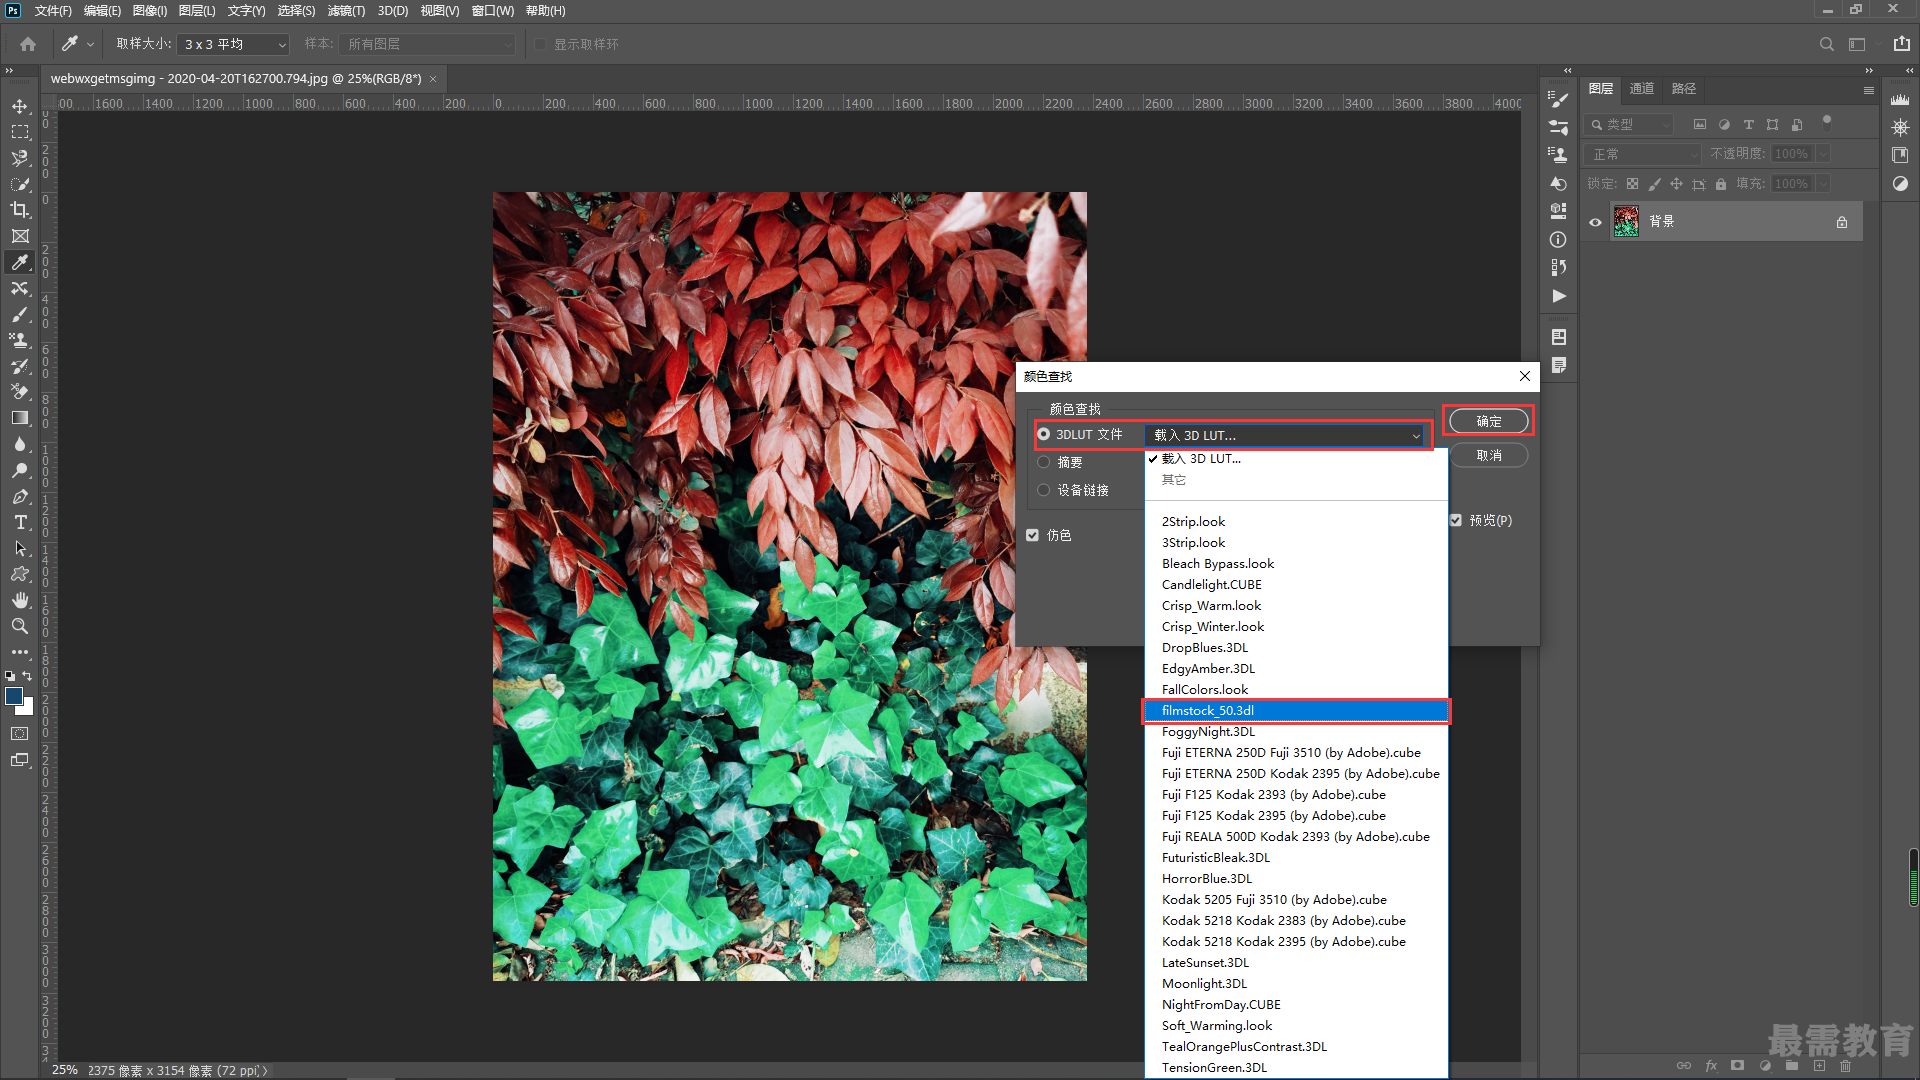Image resolution: width=1920 pixels, height=1080 pixels.
Task: Open the 载入 3D LUT dropdown
Action: tap(1285, 435)
